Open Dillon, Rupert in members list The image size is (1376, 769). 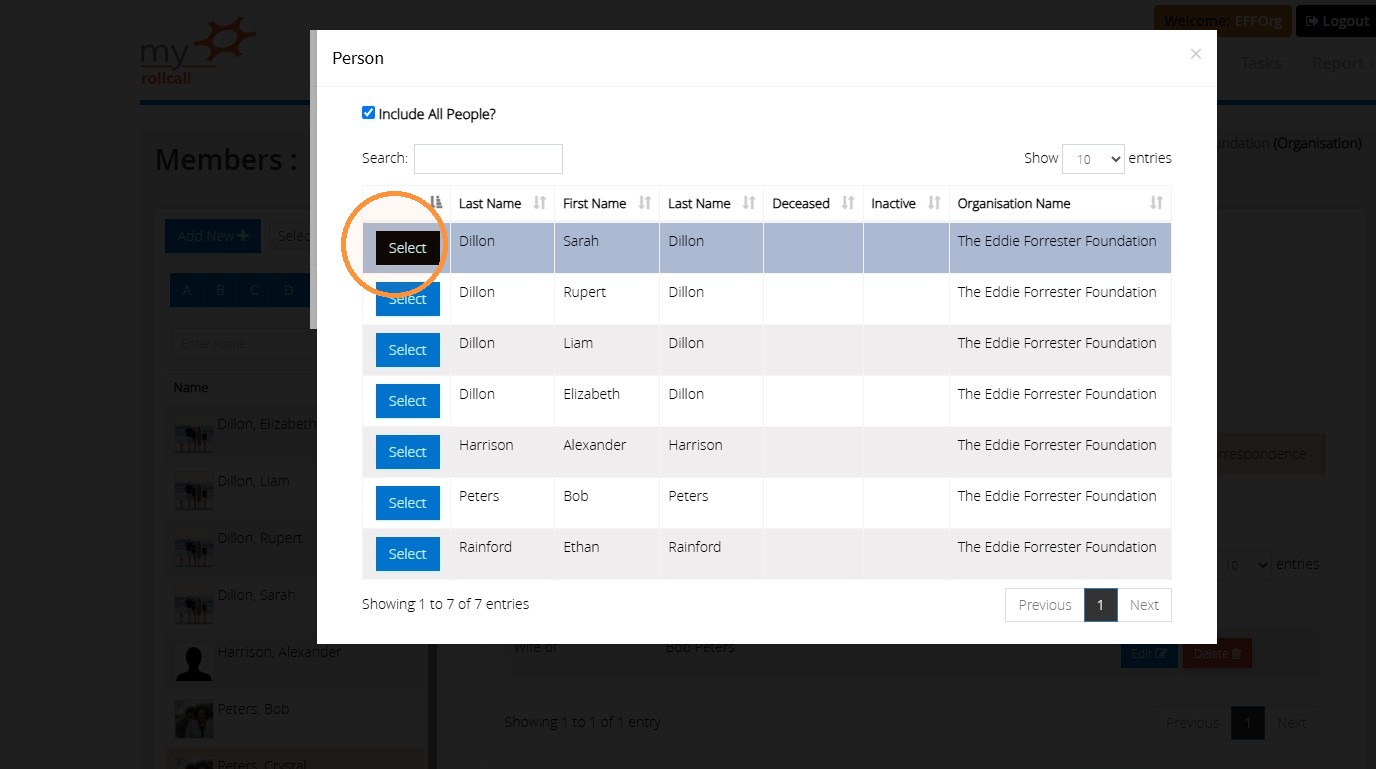(x=260, y=538)
